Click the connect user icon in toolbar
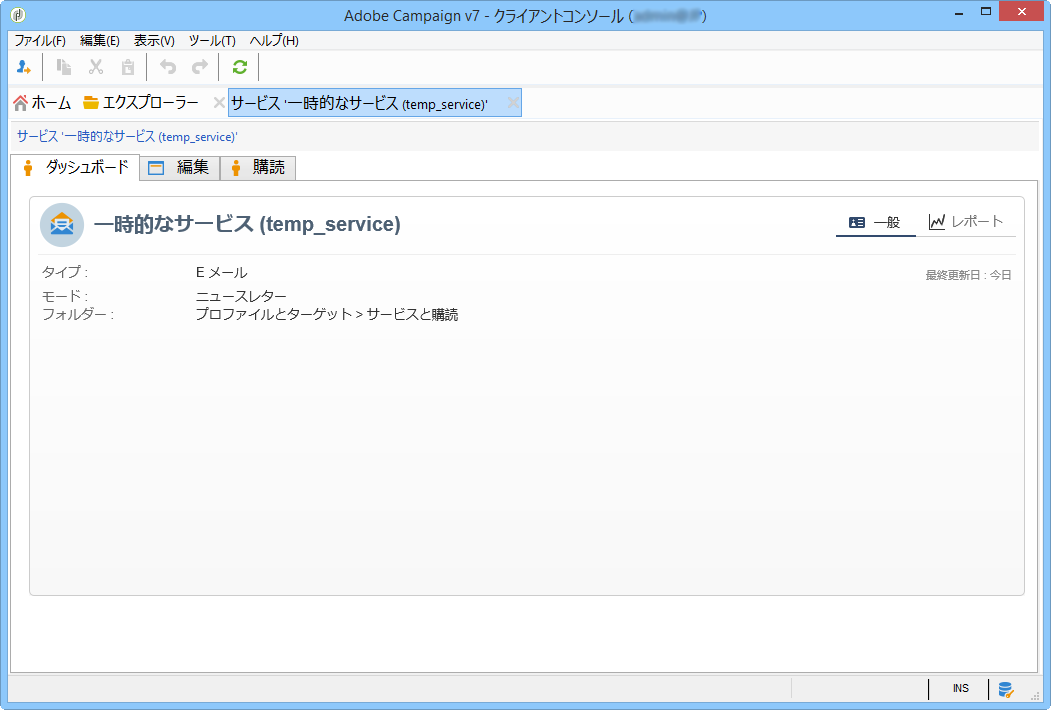This screenshot has width=1051, height=710. (23, 67)
